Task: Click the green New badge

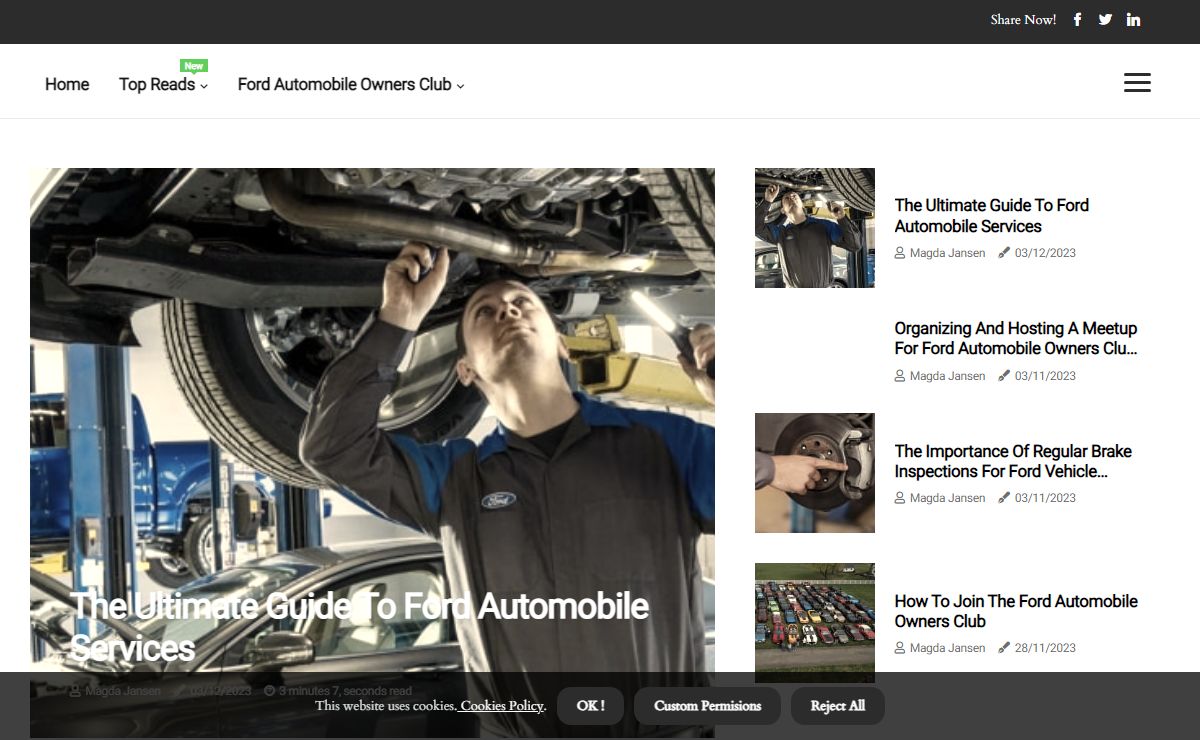Action: [194, 66]
